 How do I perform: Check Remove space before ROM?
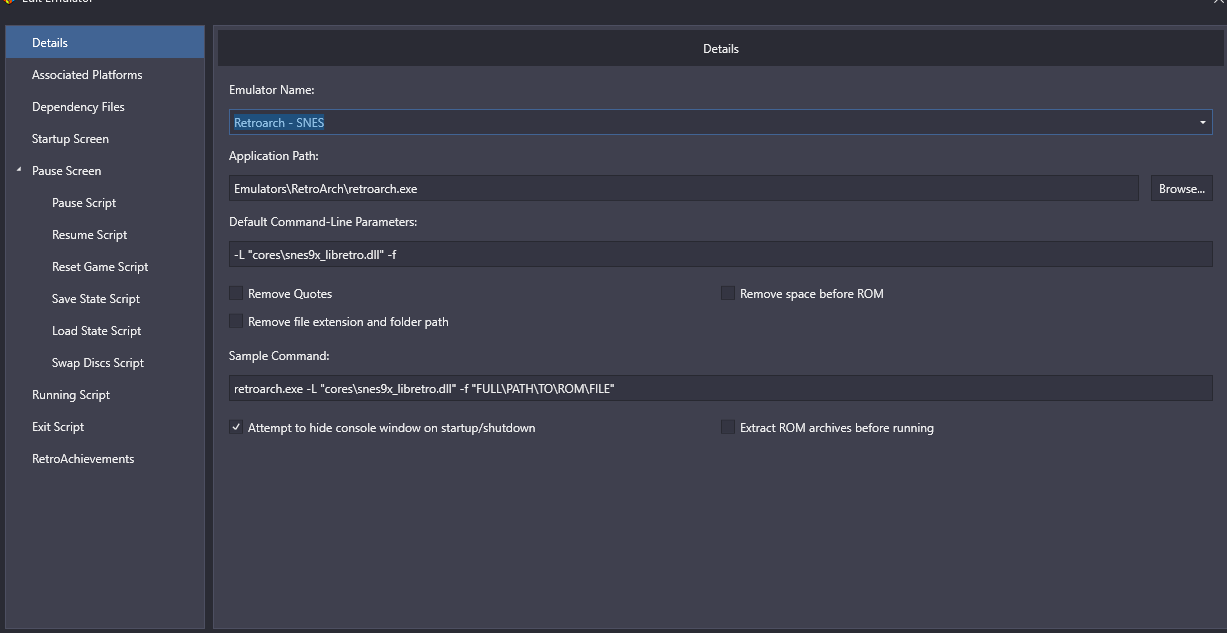[x=728, y=294]
